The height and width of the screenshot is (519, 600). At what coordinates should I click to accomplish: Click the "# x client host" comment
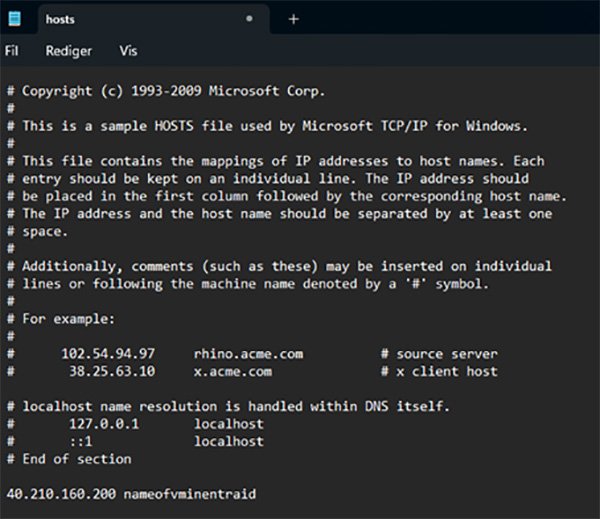click(439, 371)
